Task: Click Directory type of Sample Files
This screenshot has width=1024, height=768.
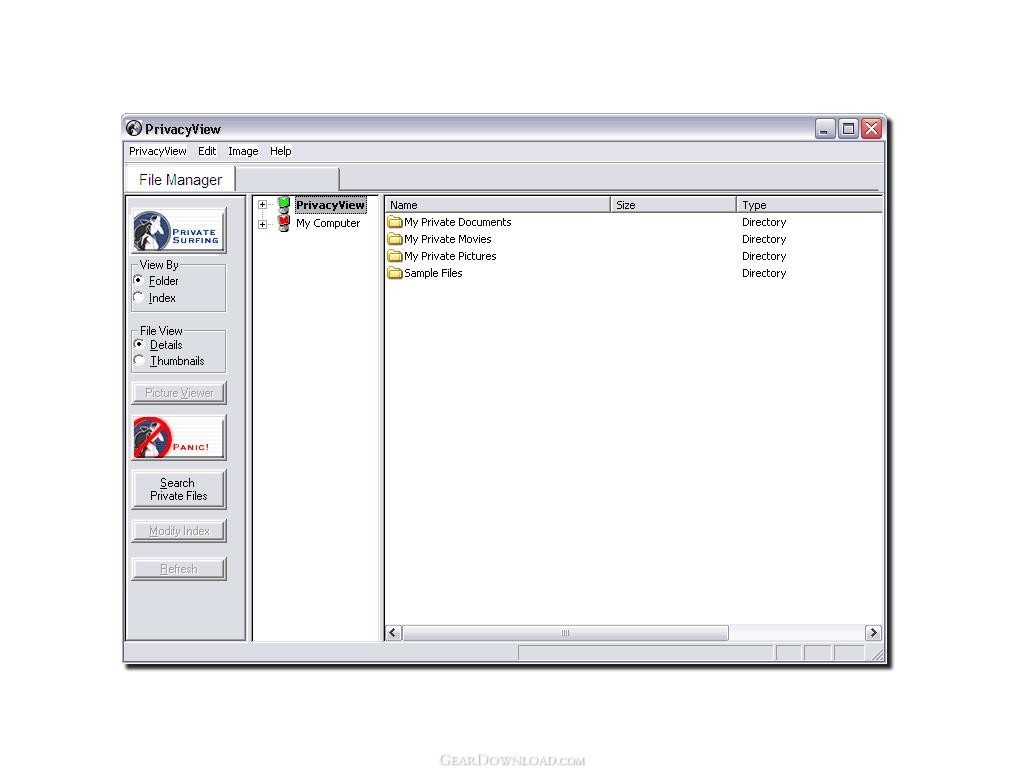Action: click(x=764, y=273)
